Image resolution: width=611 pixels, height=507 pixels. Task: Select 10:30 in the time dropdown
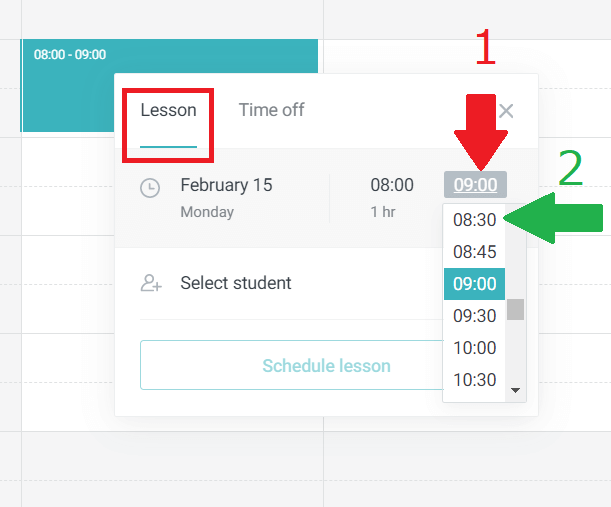(x=474, y=380)
